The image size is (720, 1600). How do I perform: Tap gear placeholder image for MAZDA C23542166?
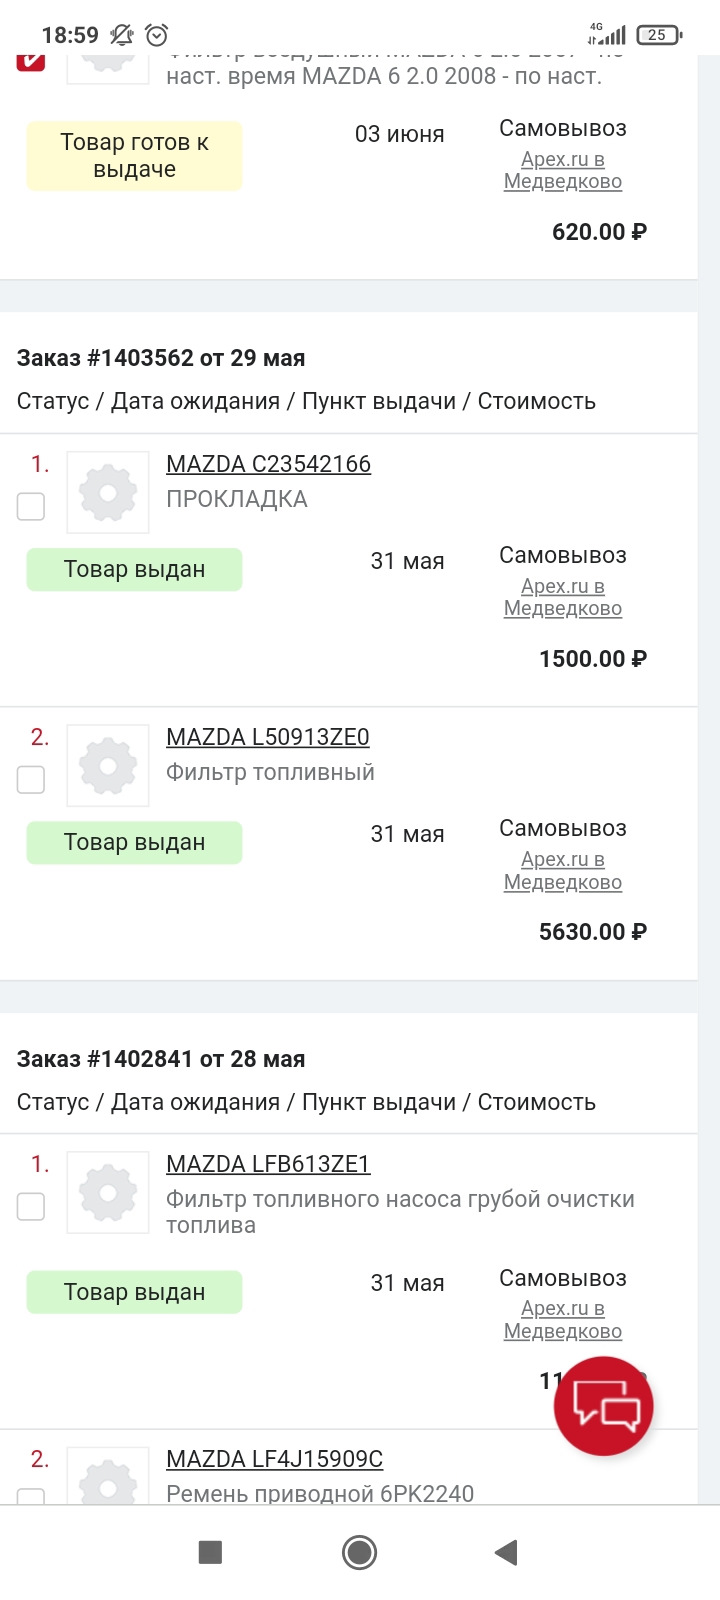coord(108,492)
